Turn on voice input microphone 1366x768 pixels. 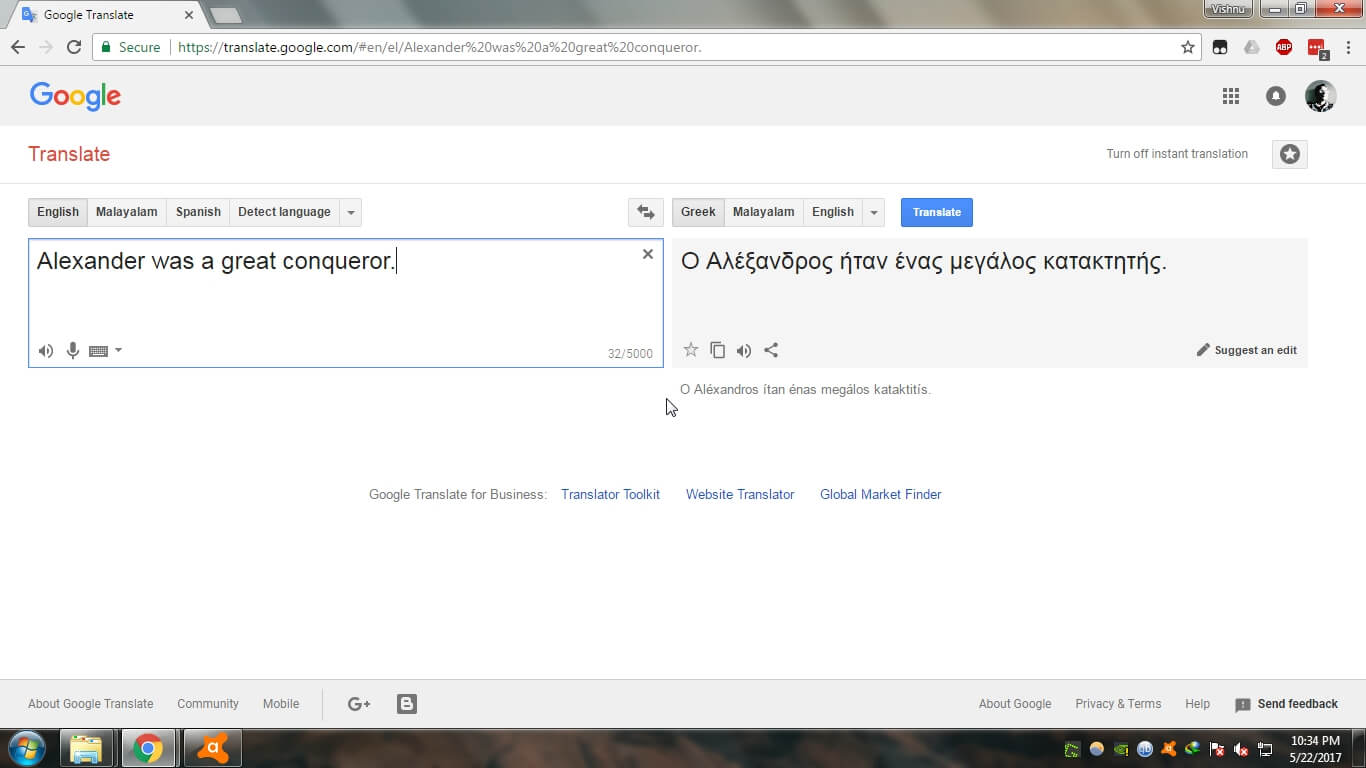point(73,351)
